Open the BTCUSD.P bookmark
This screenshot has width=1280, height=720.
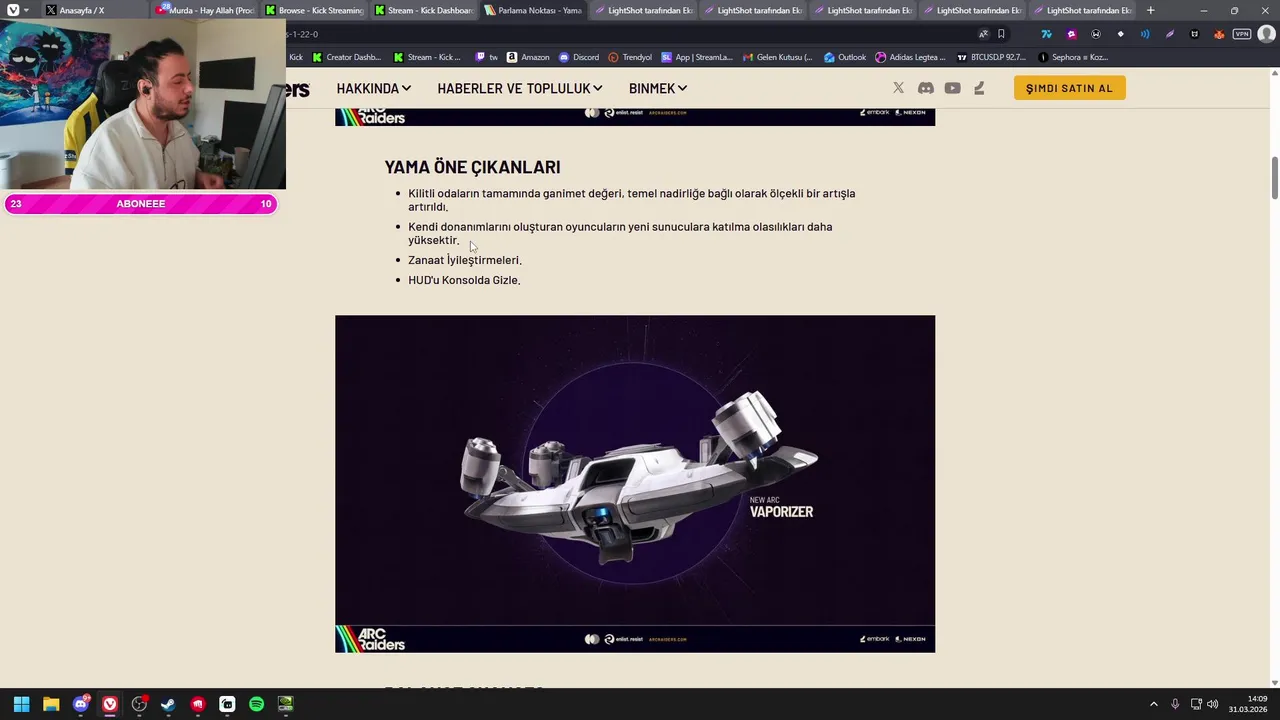pos(991,57)
